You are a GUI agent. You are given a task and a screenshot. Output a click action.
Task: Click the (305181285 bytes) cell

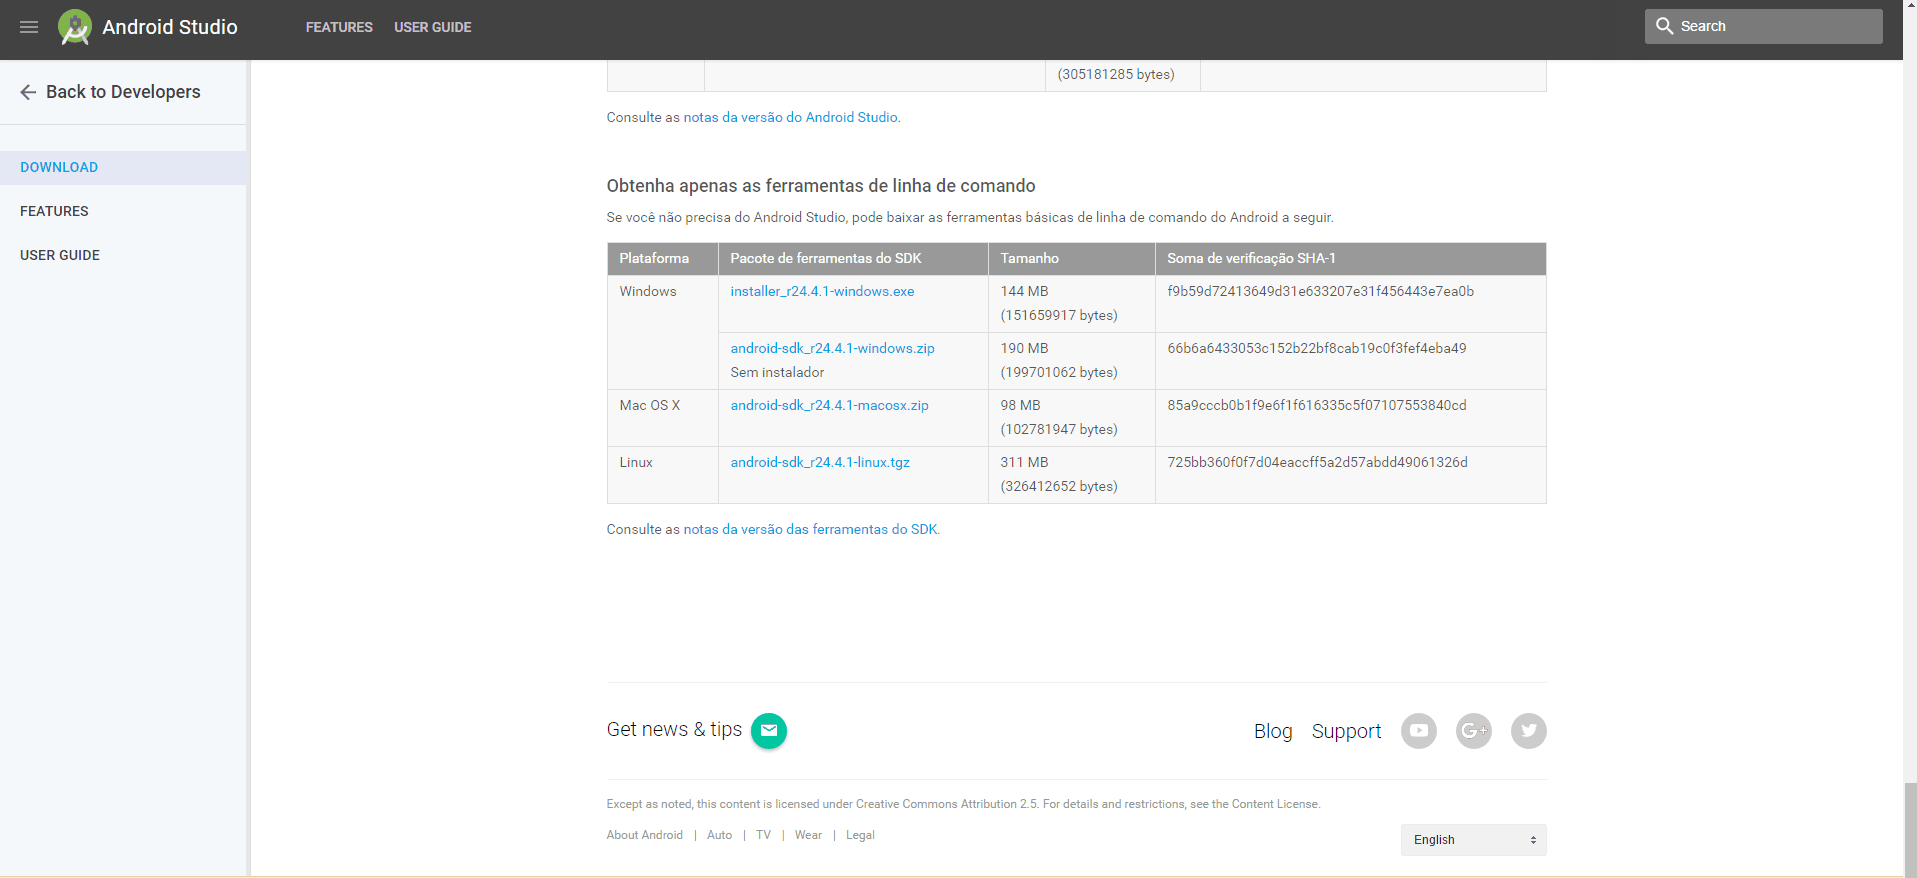(1116, 74)
